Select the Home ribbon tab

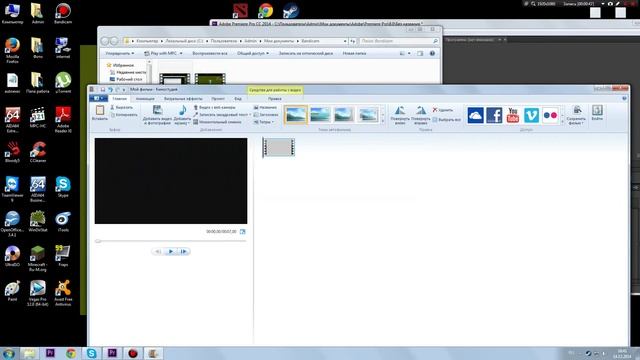[120, 99]
